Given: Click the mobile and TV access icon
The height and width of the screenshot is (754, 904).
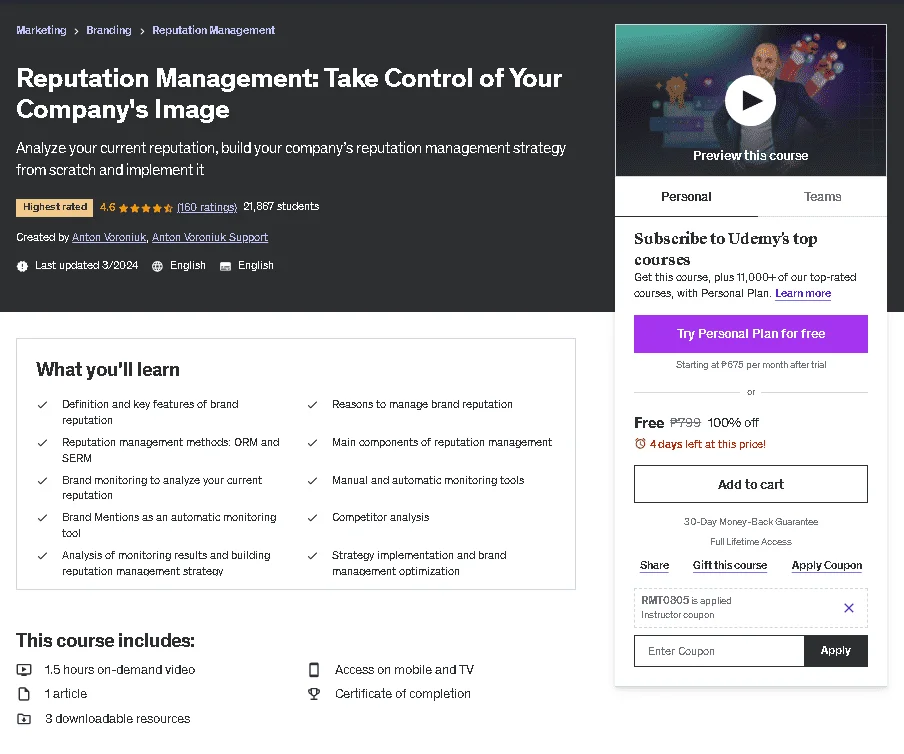Looking at the screenshot, I should 314,669.
